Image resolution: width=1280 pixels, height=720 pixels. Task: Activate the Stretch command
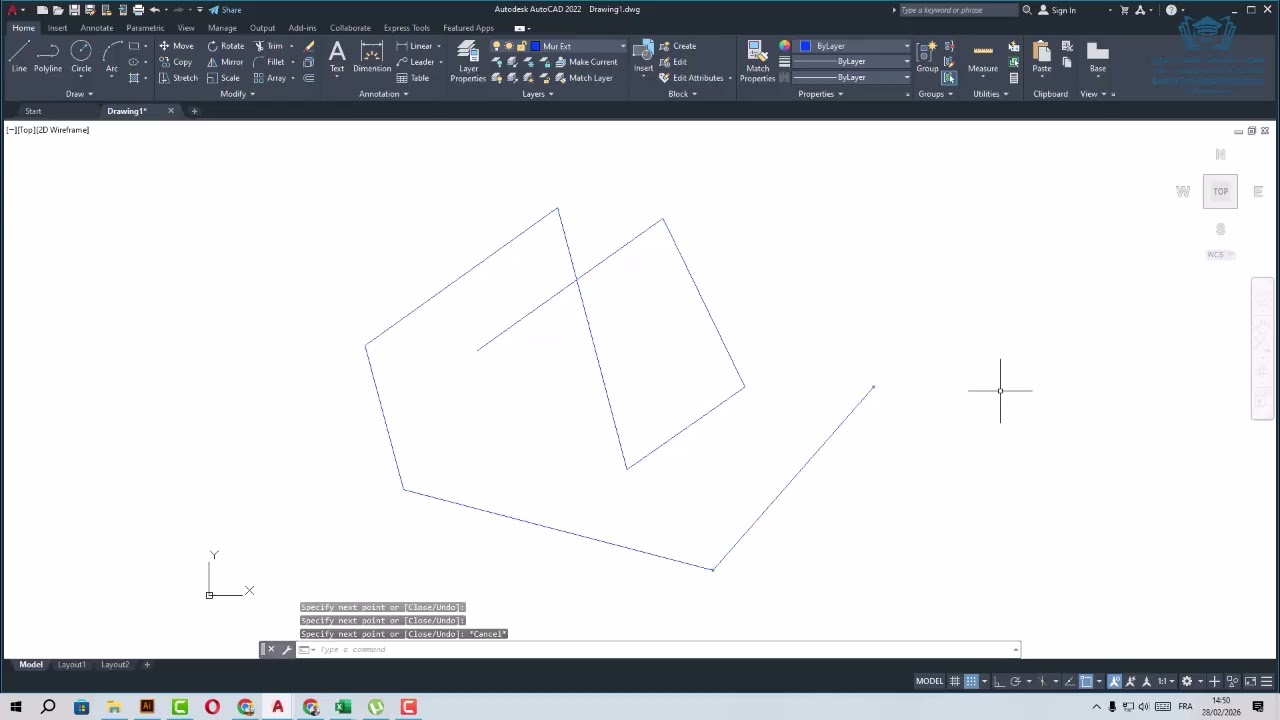[x=178, y=78]
